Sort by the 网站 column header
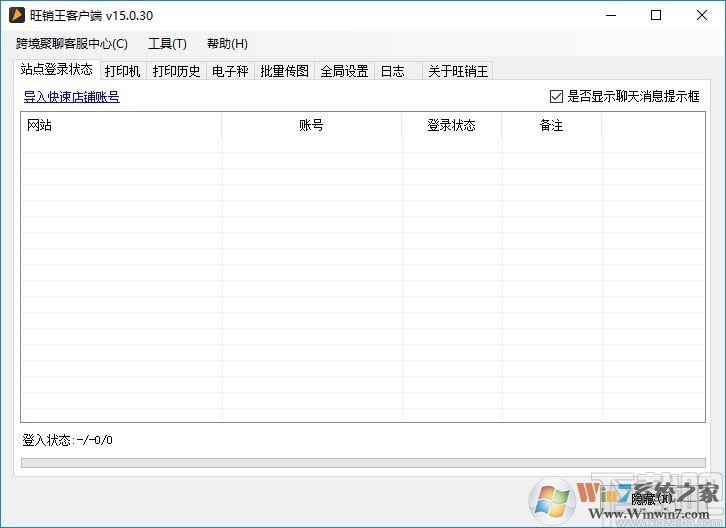Screen dimensions: 726x528 coord(121,125)
